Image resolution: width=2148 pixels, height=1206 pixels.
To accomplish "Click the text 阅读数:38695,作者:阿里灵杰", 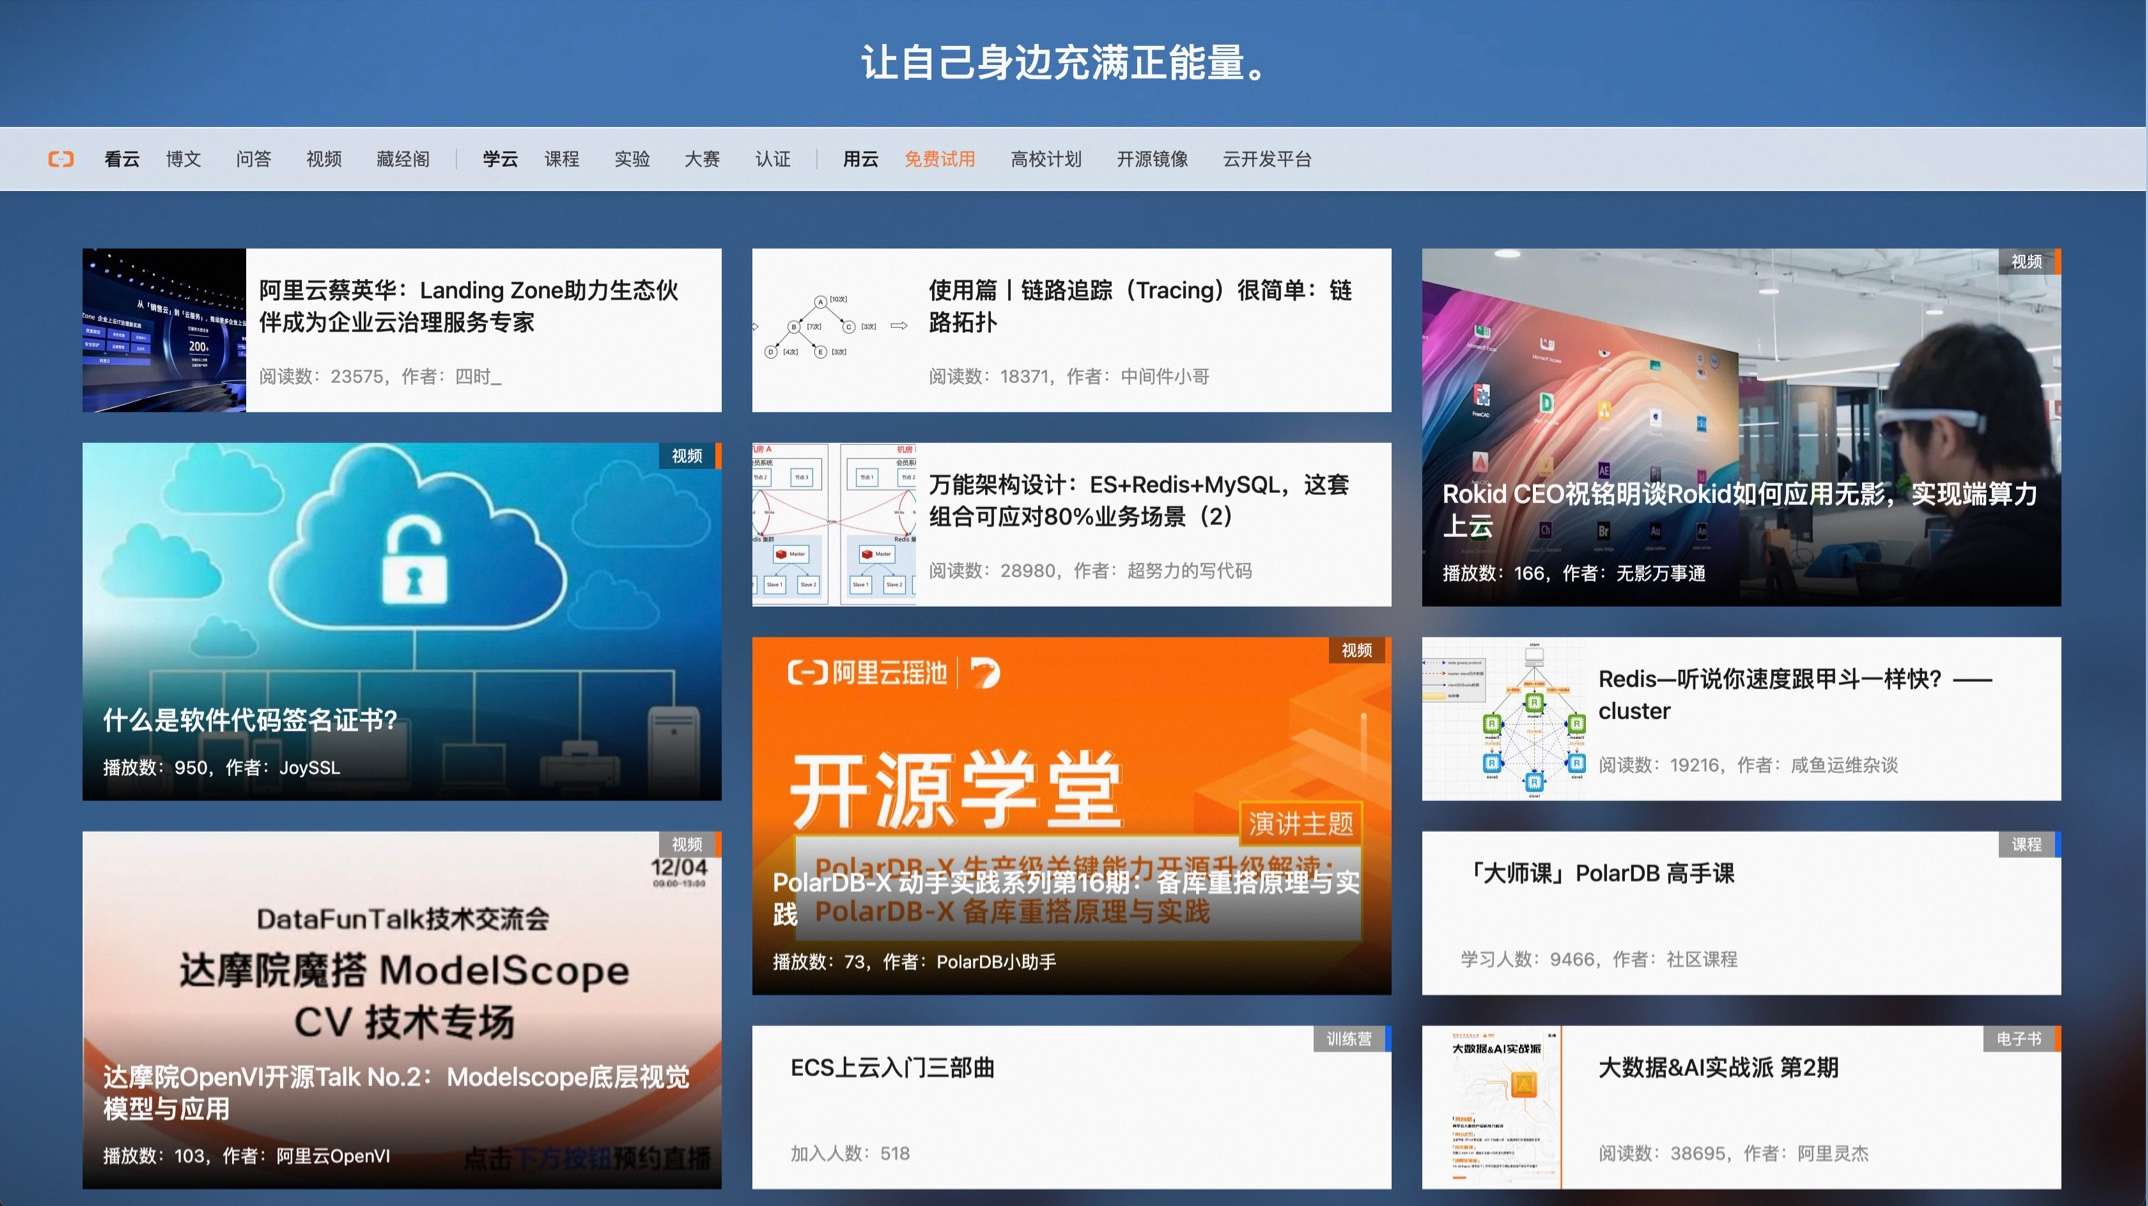I will [x=1733, y=1153].
